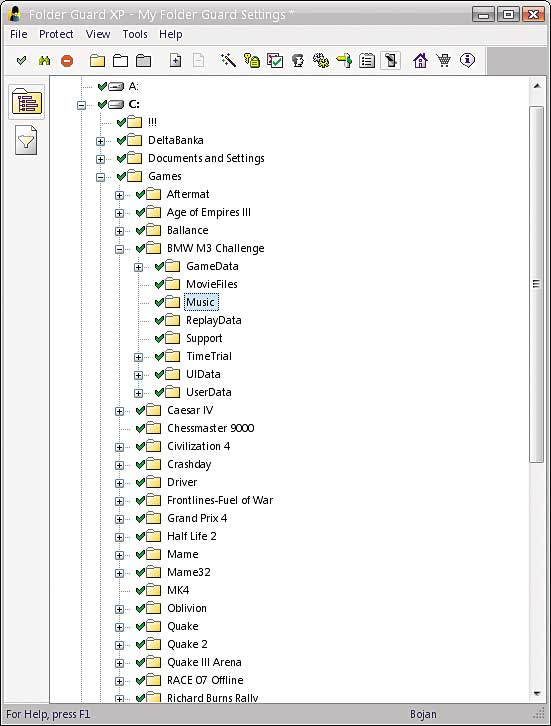Open the File menu
551x726 pixels.
(19, 34)
